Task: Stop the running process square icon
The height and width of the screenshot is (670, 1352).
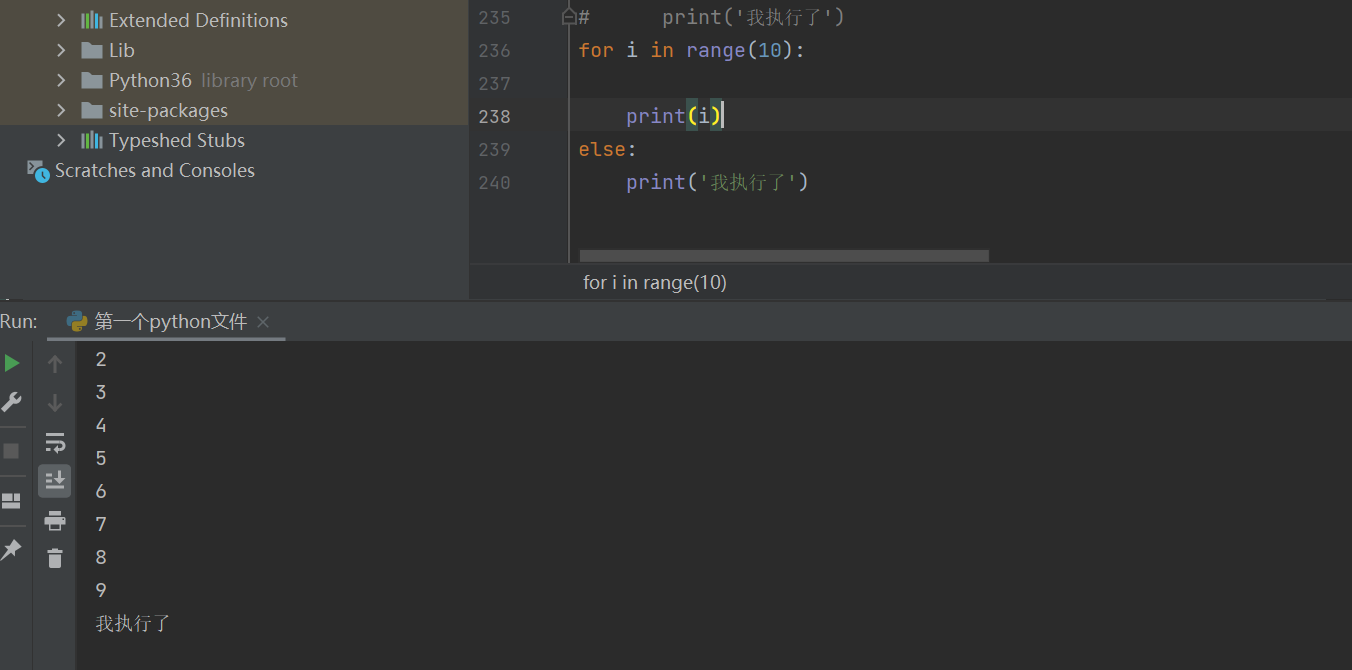Action: (11, 451)
